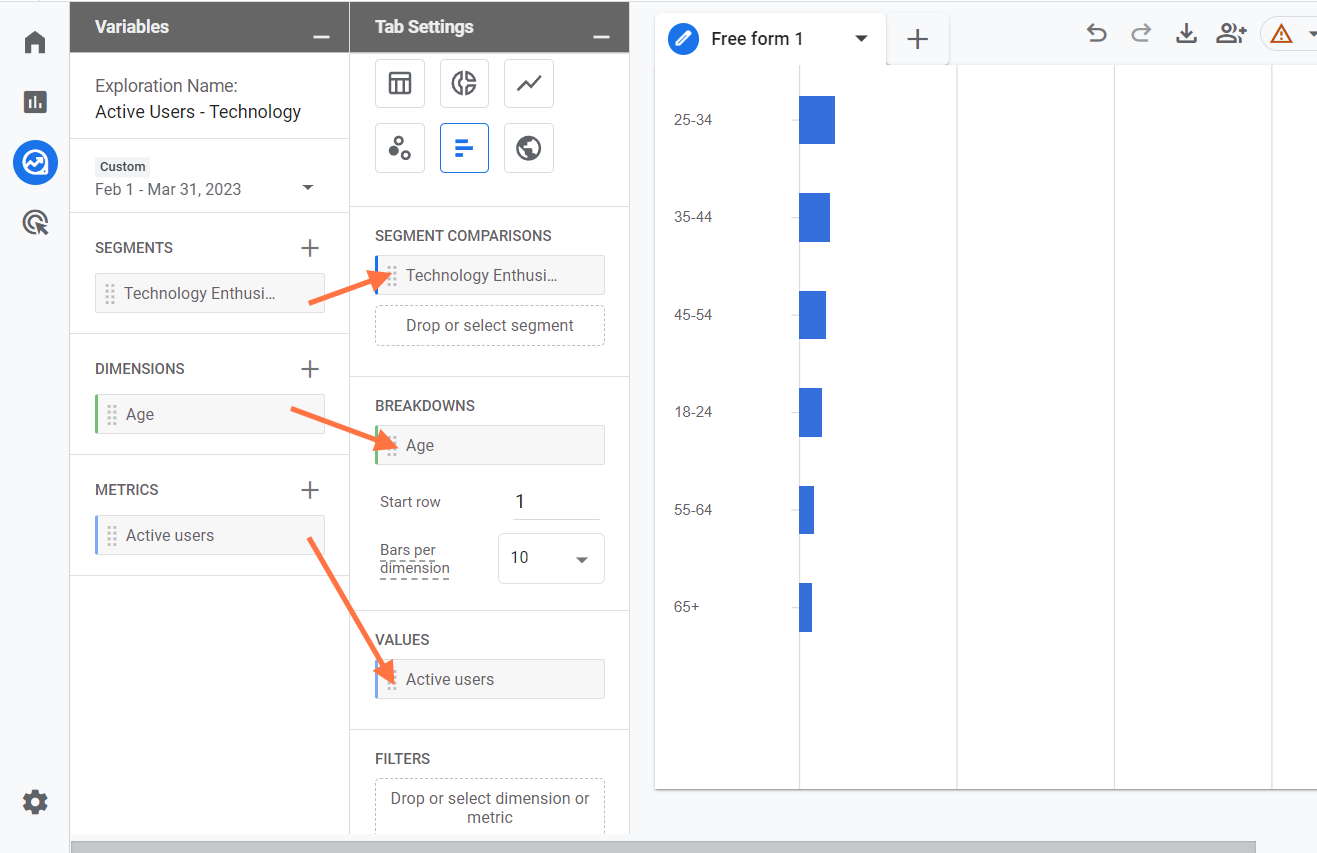Open the Home icon in the sidebar
Image resolution: width=1317 pixels, height=853 pixels.
point(35,43)
